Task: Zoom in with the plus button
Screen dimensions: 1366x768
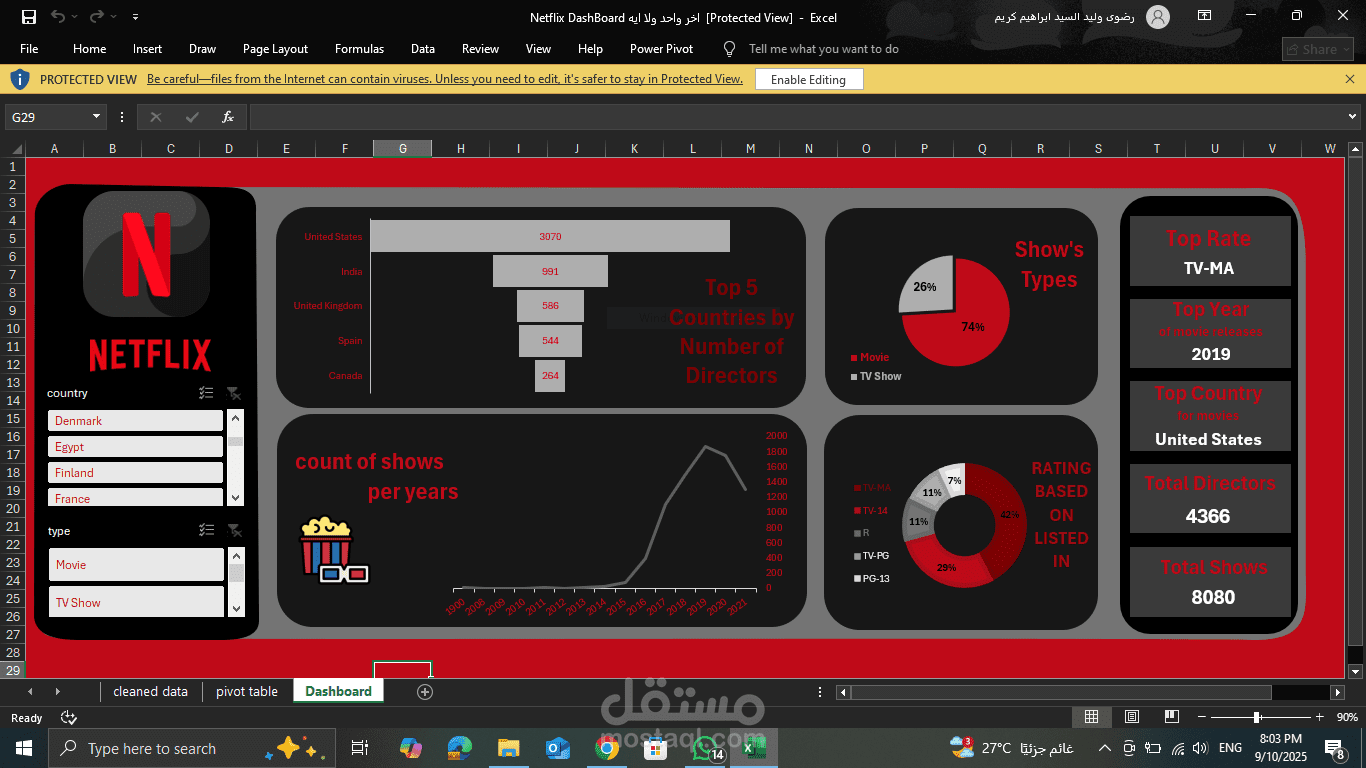Action: tap(1320, 717)
